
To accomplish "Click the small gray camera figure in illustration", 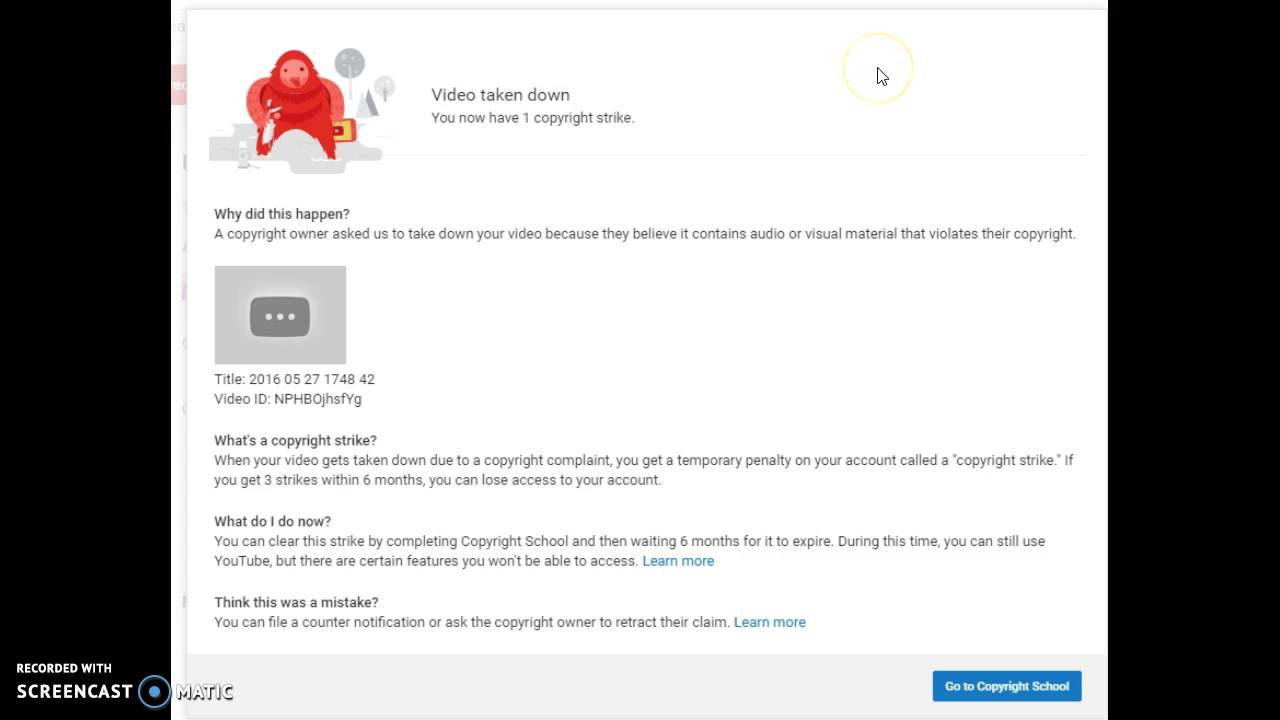I will 242,155.
